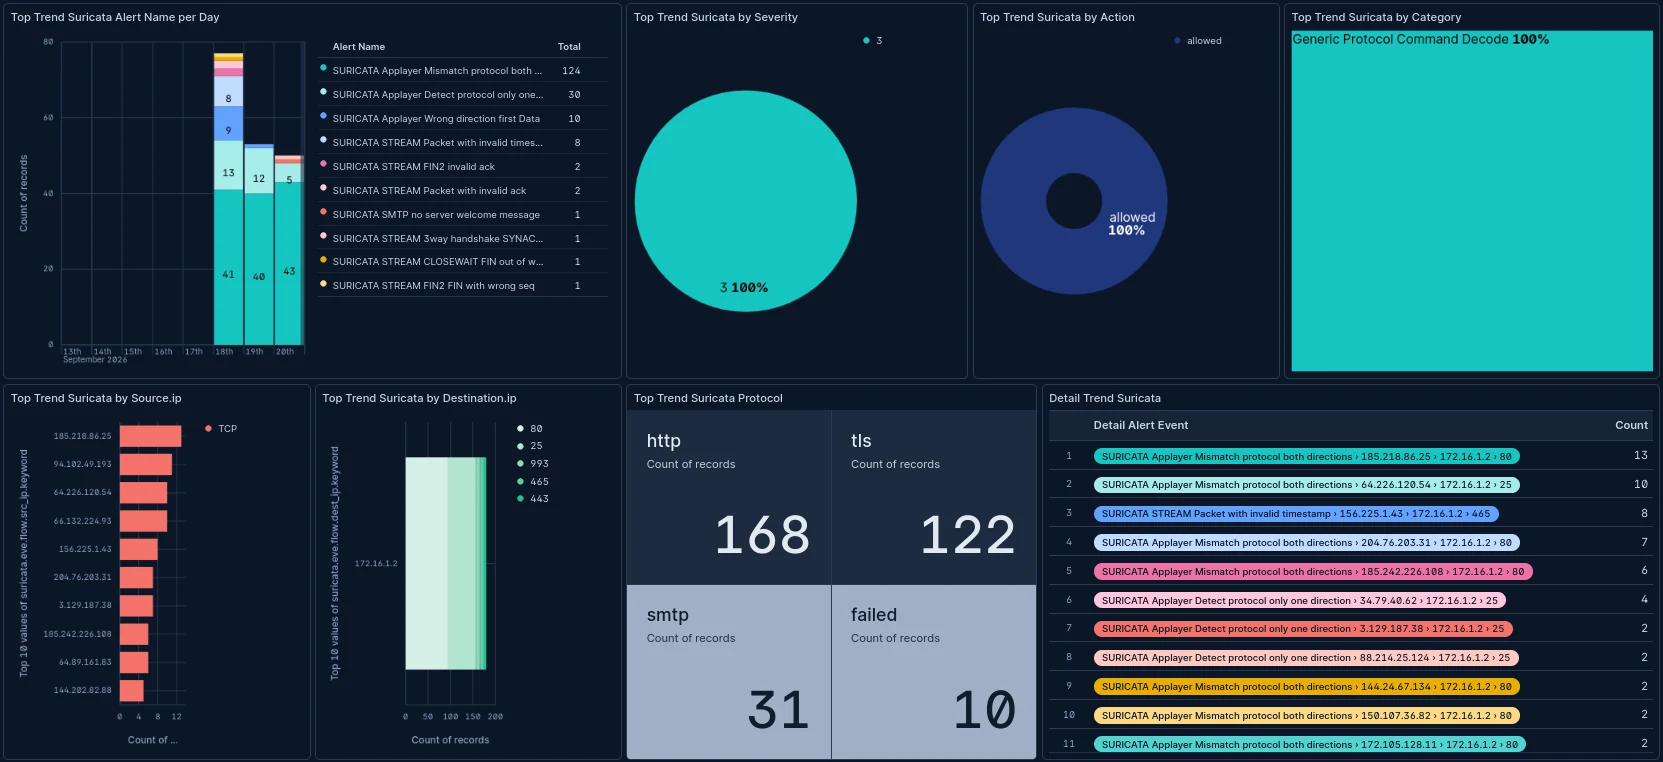Image resolution: width=1663 pixels, height=762 pixels.
Task: Toggle port 465 legend entry
Action: (533, 482)
